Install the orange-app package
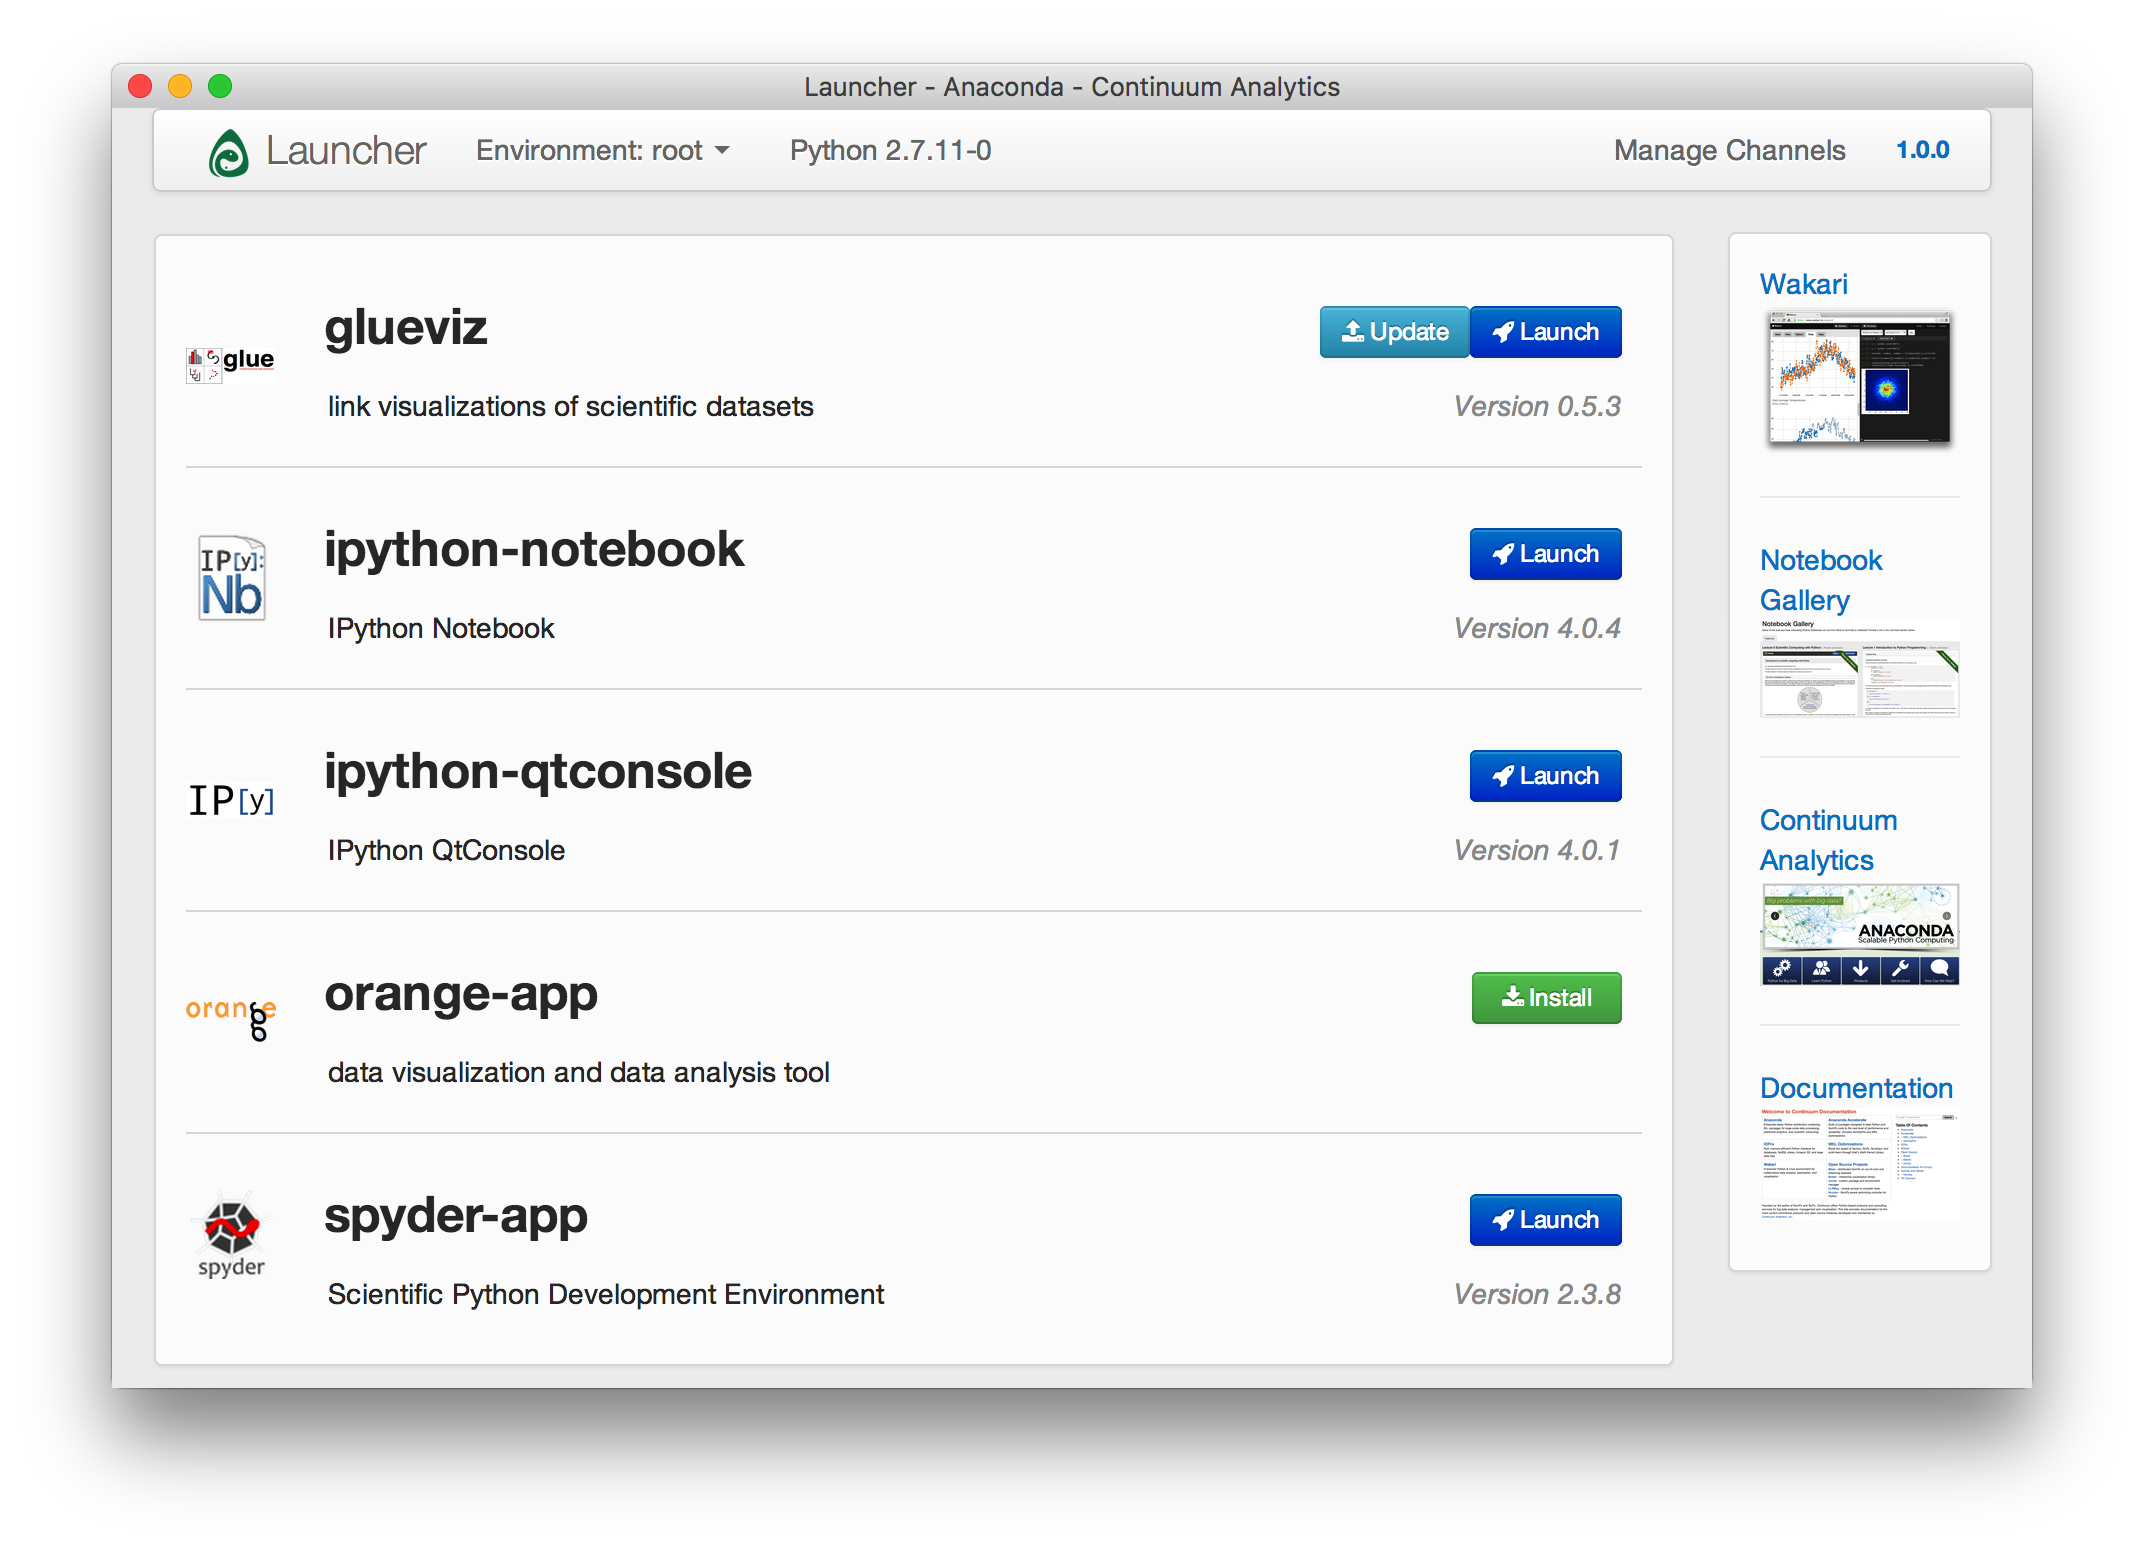The image size is (2144, 1548). coord(1545,998)
